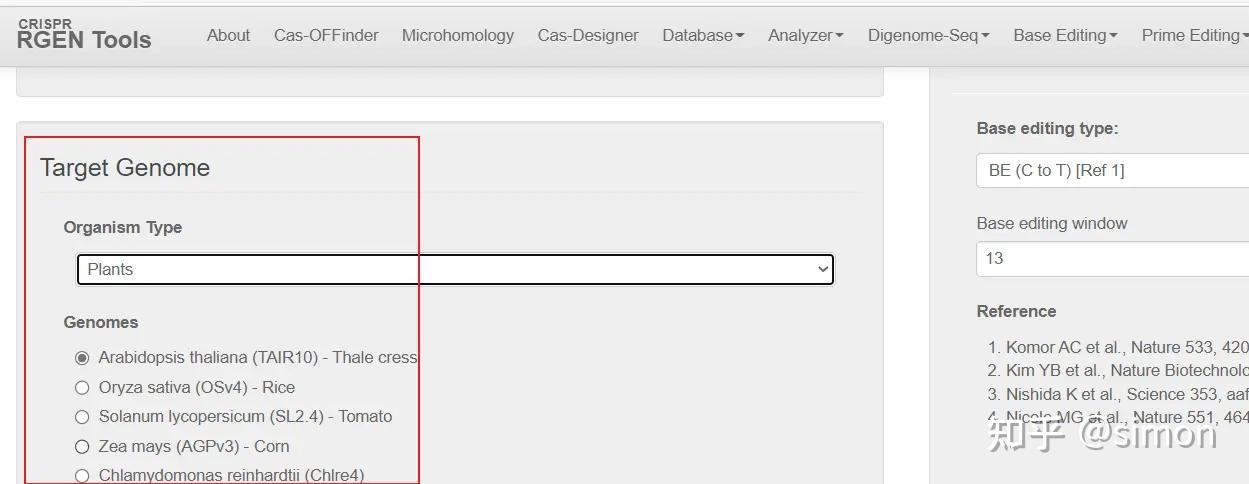Open the About page
The width and height of the screenshot is (1249, 484).
coord(228,35)
